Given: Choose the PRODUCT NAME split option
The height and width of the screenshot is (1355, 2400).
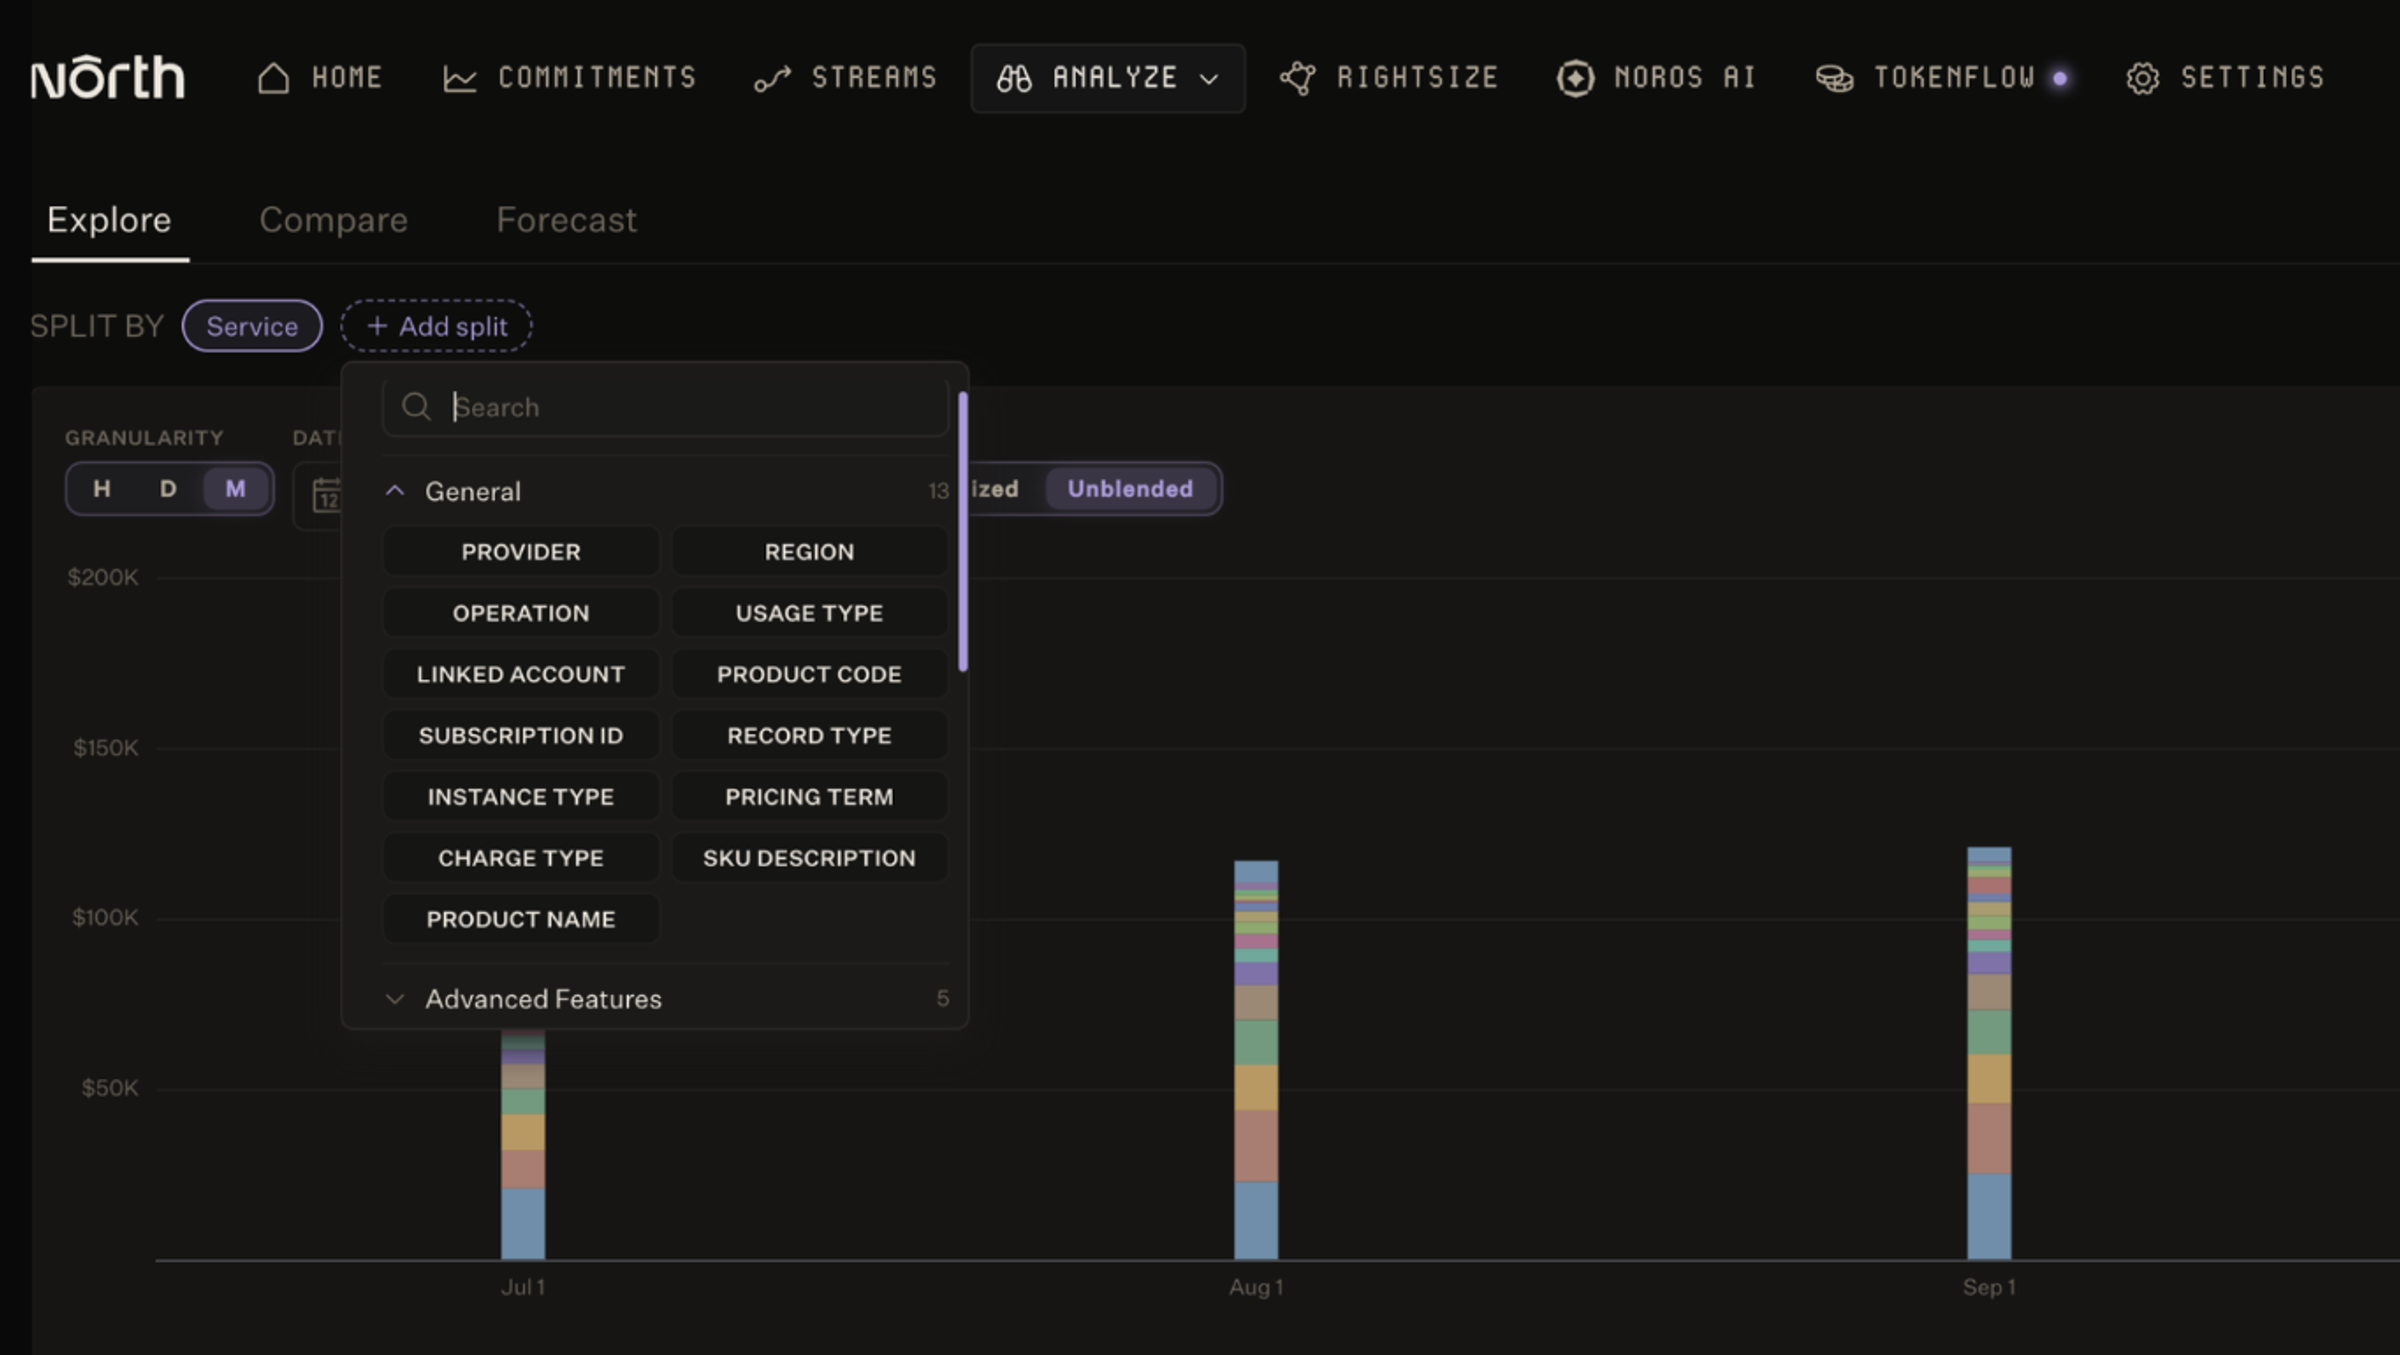Looking at the screenshot, I should click(x=521, y=919).
